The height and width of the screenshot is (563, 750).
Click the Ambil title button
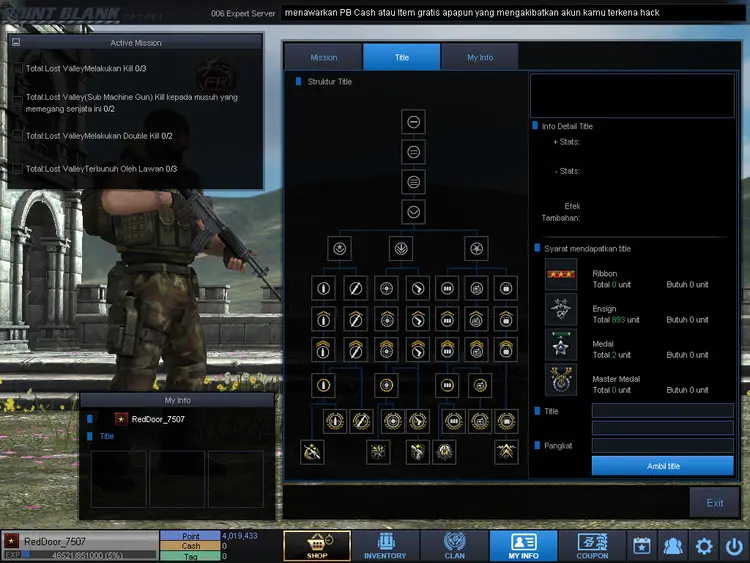(x=662, y=466)
